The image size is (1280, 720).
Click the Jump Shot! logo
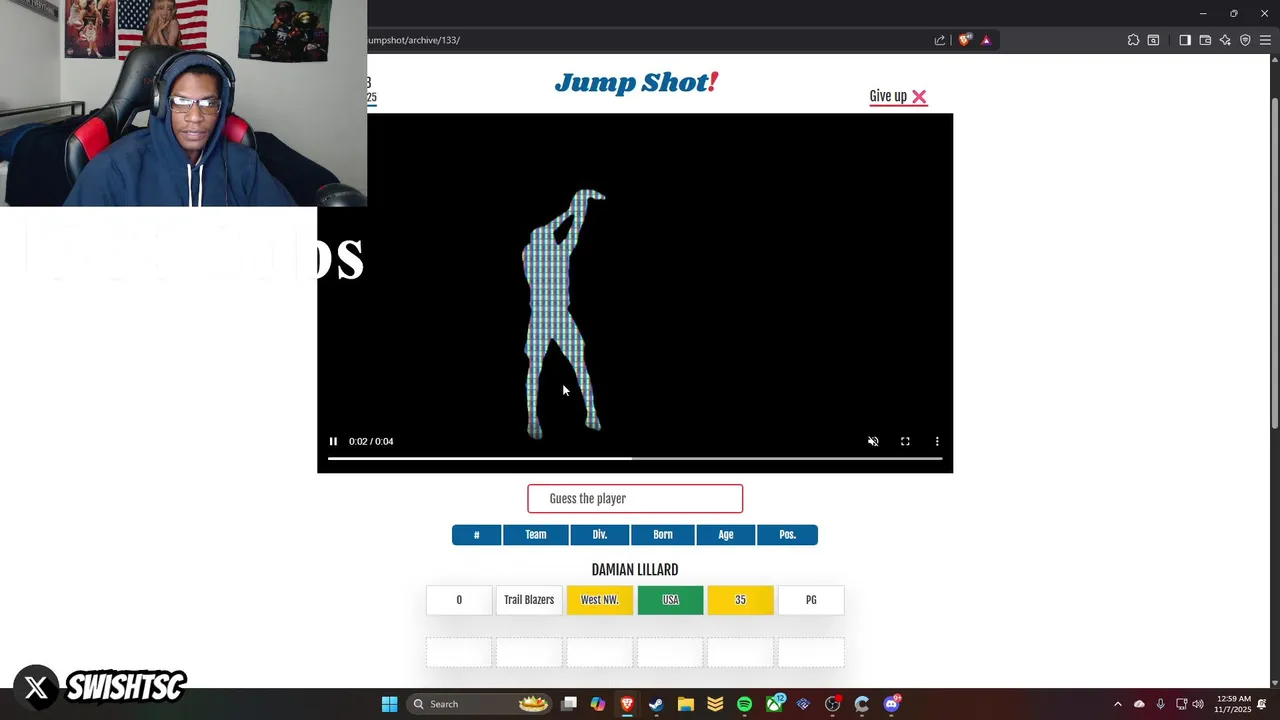(636, 82)
